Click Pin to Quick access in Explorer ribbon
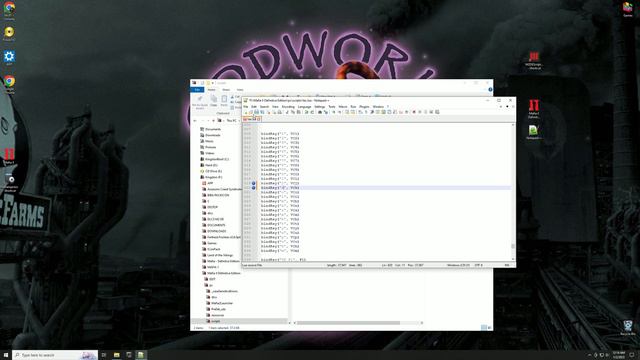Image resolution: width=640 pixels, height=360 pixels. (200, 102)
